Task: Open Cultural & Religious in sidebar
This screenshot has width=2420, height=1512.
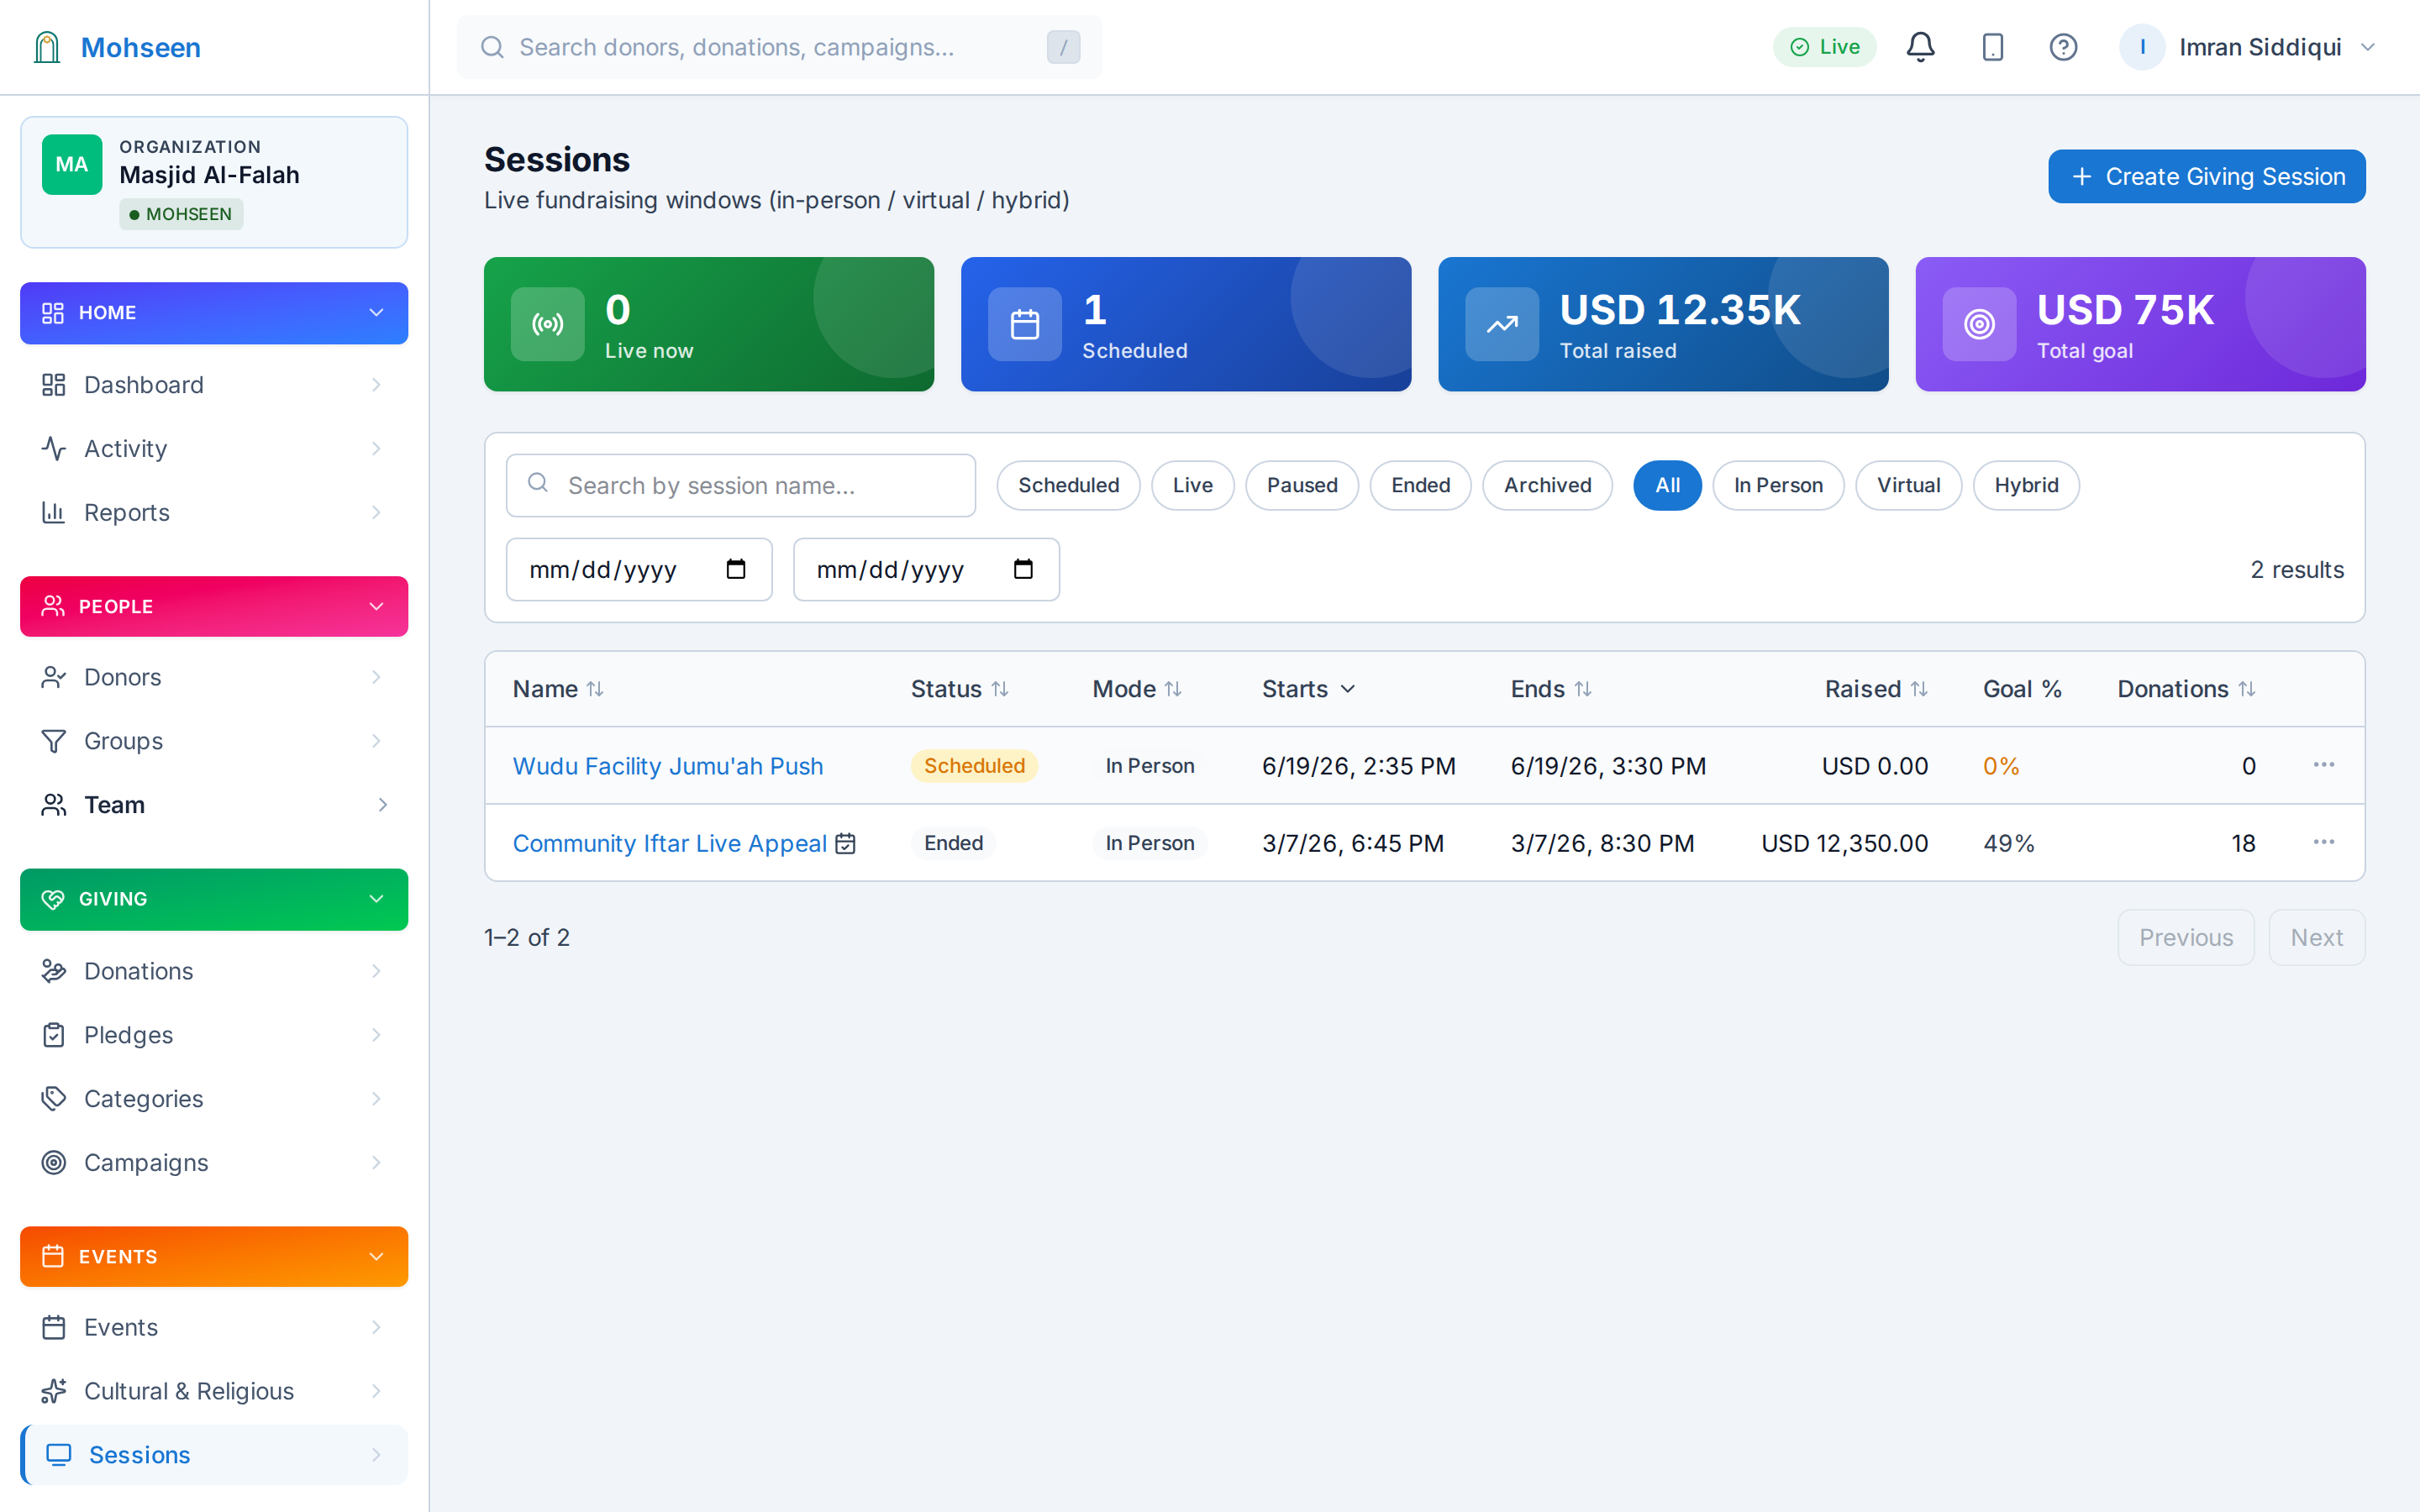Action: pos(214,1391)
